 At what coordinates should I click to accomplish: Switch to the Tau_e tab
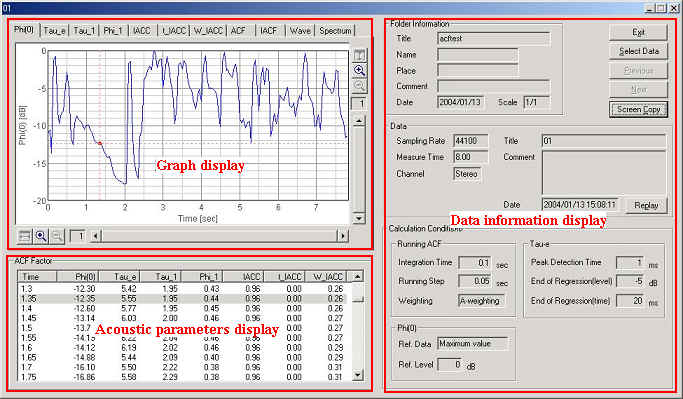tap(54, 31)
